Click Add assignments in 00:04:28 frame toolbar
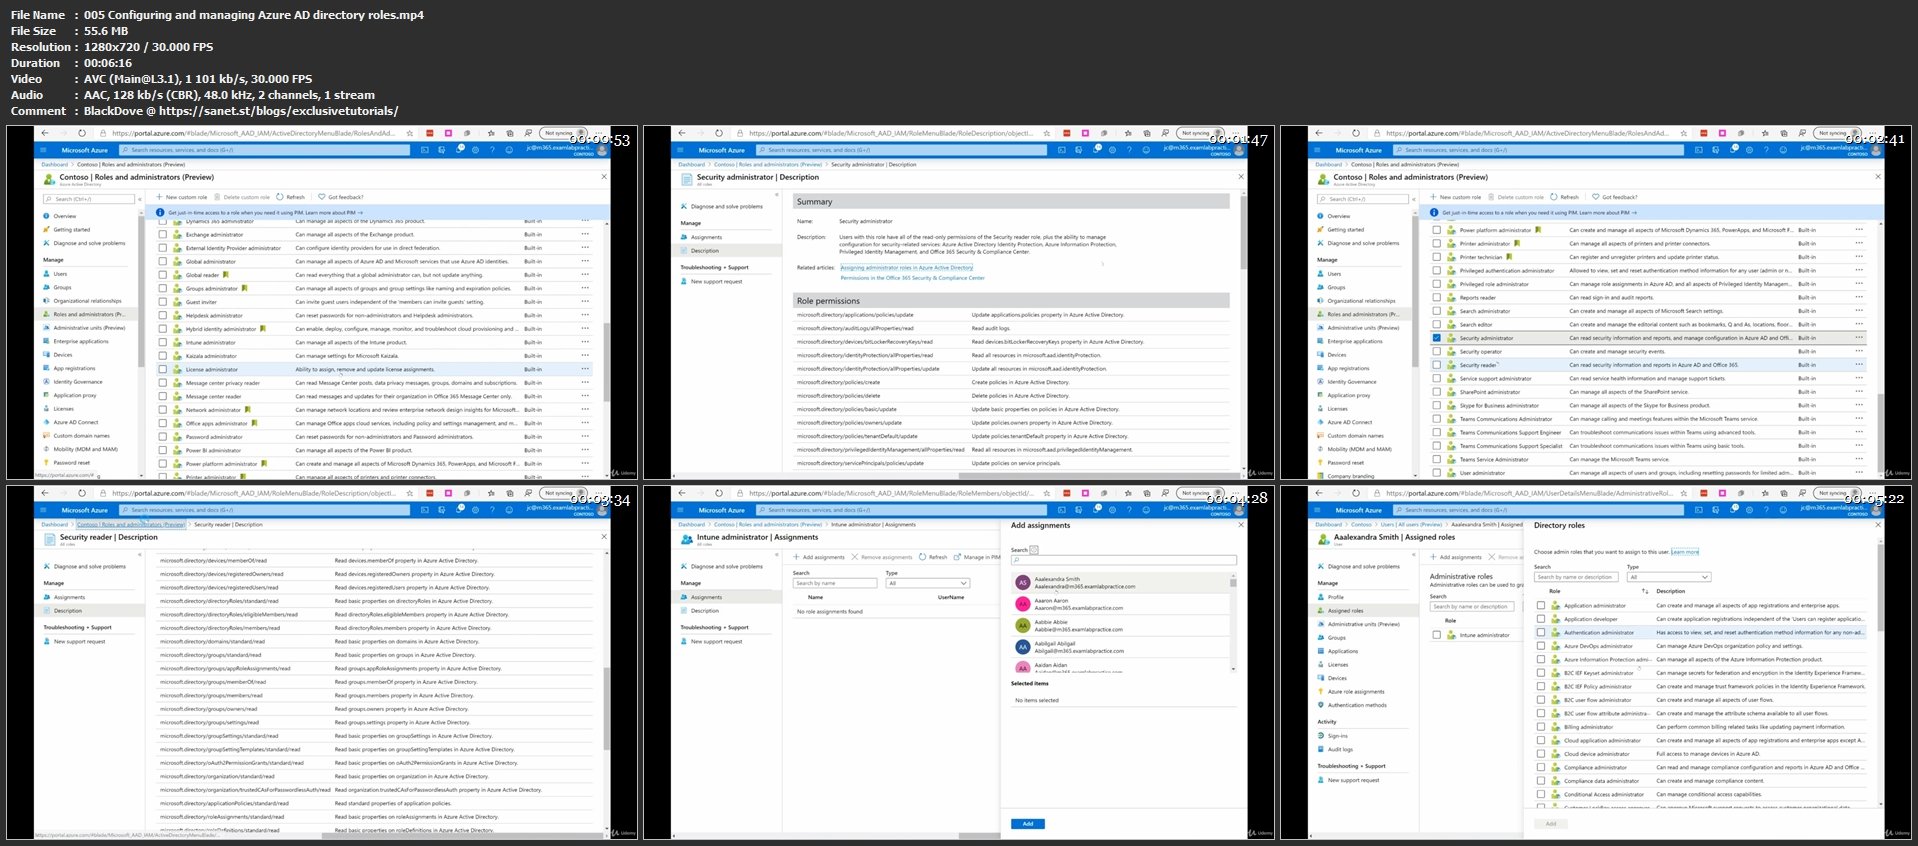Image resolution: width=1918 pixels, height=846 pixels. [x=819, y=557]
